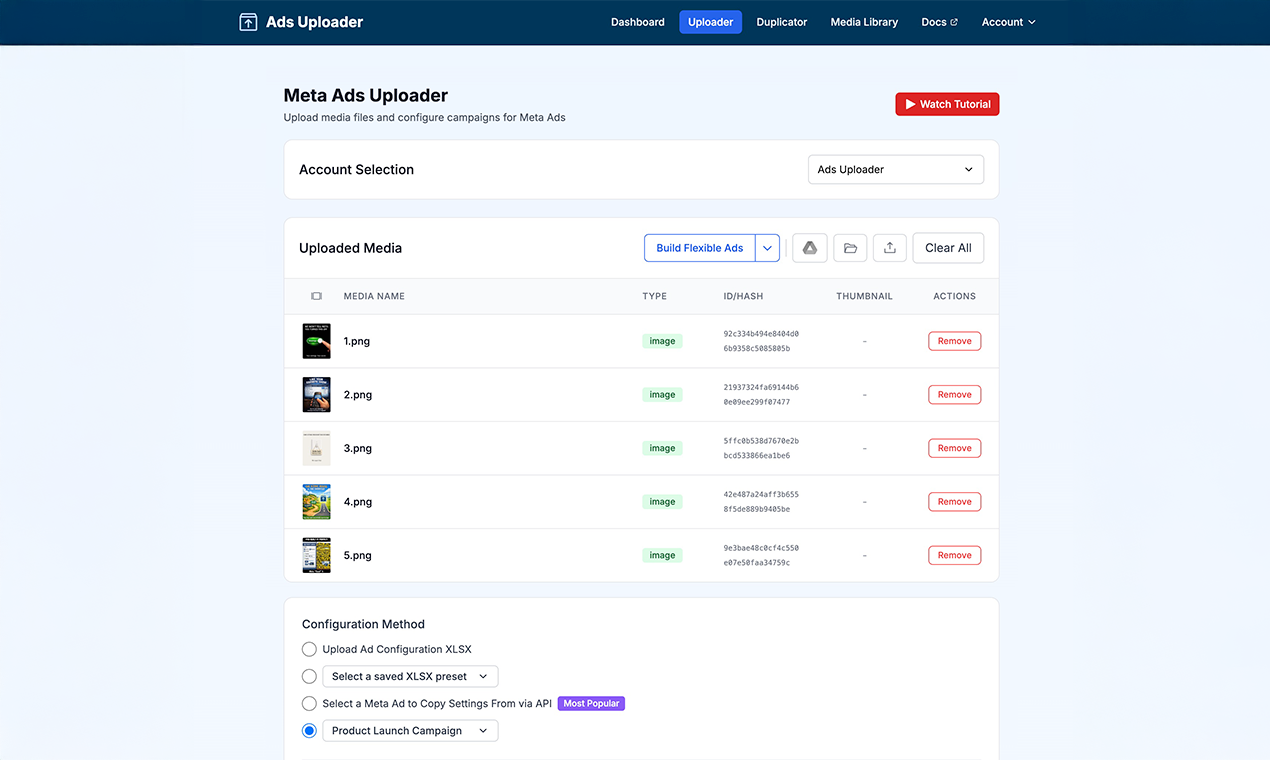Open the Duplicator page
Image resolution: width=1270 pixels, height=760 pixels.
[x=781, y=21]
